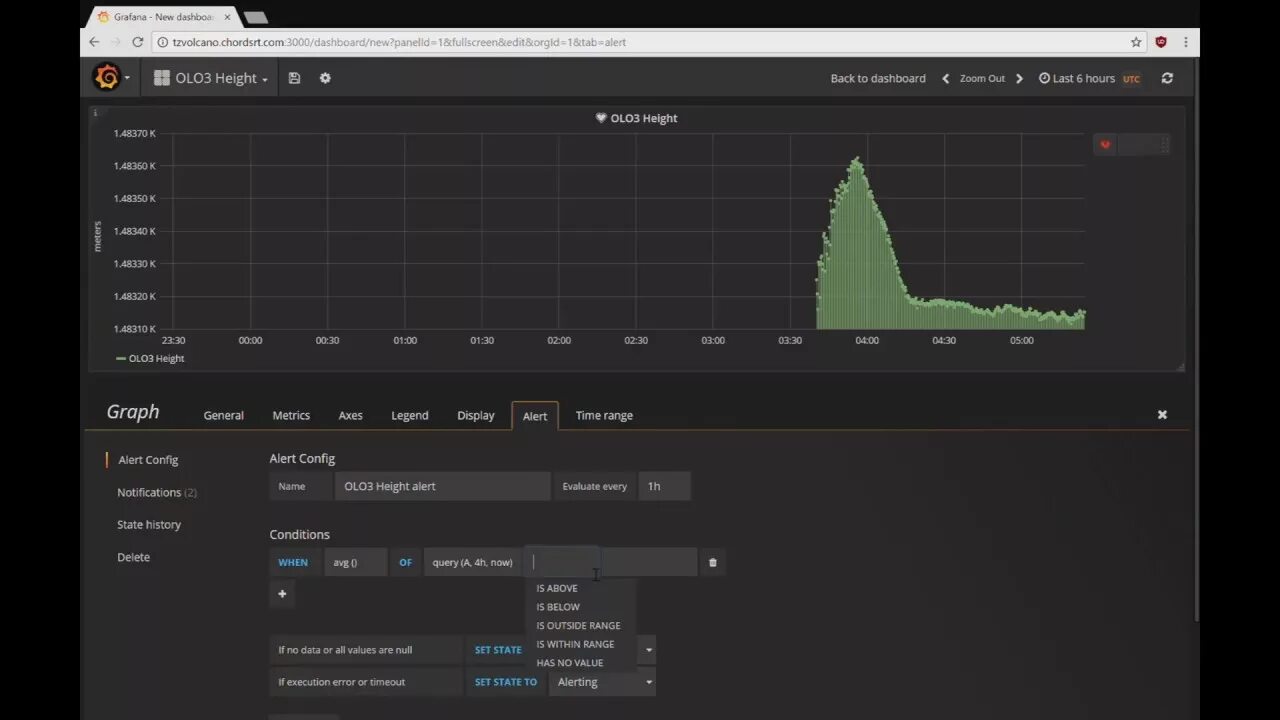The height and width of the screenshot is (720, 1280).
Task: Toggle the OLO3 Height legend series
Action: [x=156, y=358]
